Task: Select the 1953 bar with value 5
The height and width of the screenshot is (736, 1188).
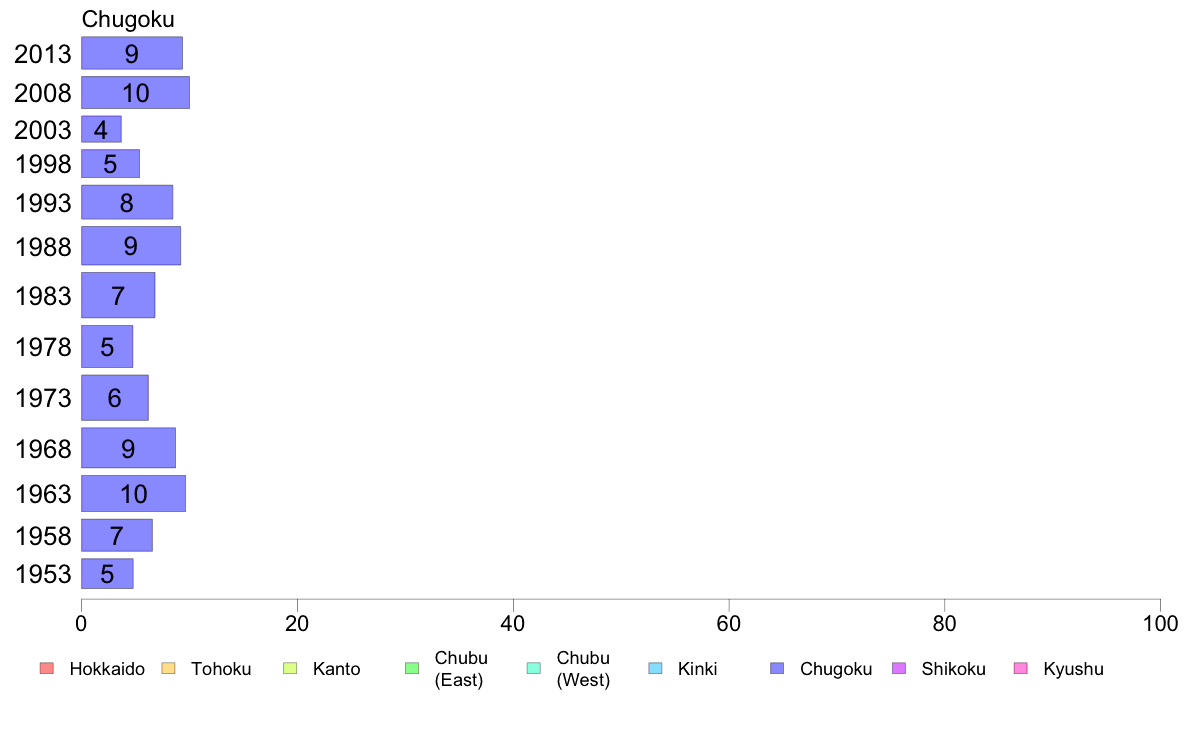Action: [108, 574]
